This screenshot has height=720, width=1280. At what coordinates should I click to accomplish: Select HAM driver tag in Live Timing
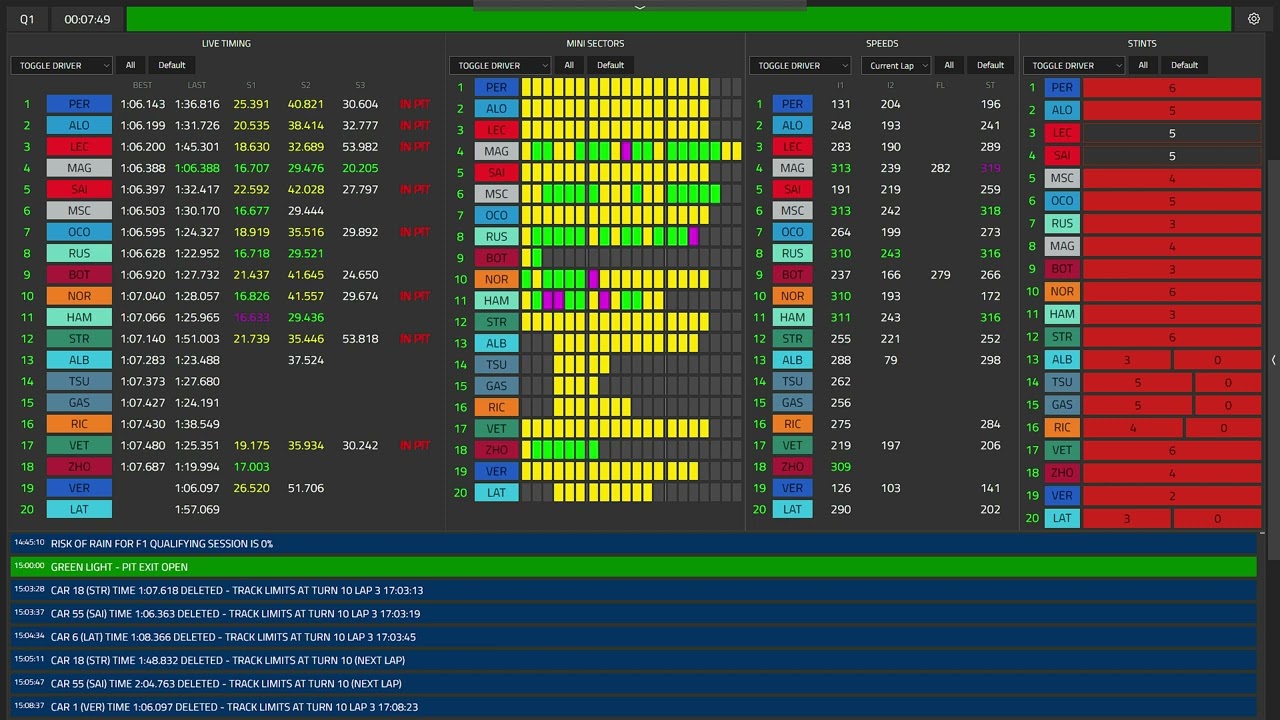(79, 317)
